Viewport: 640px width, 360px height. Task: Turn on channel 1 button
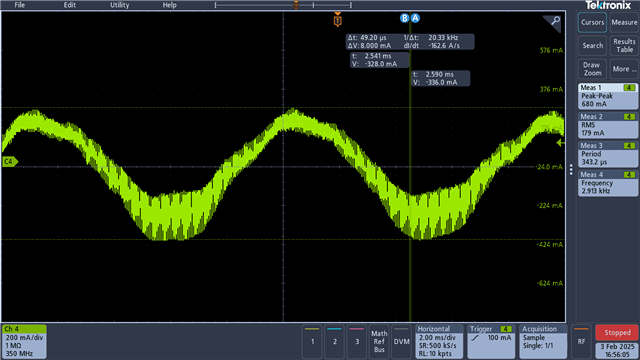(312, 341)
